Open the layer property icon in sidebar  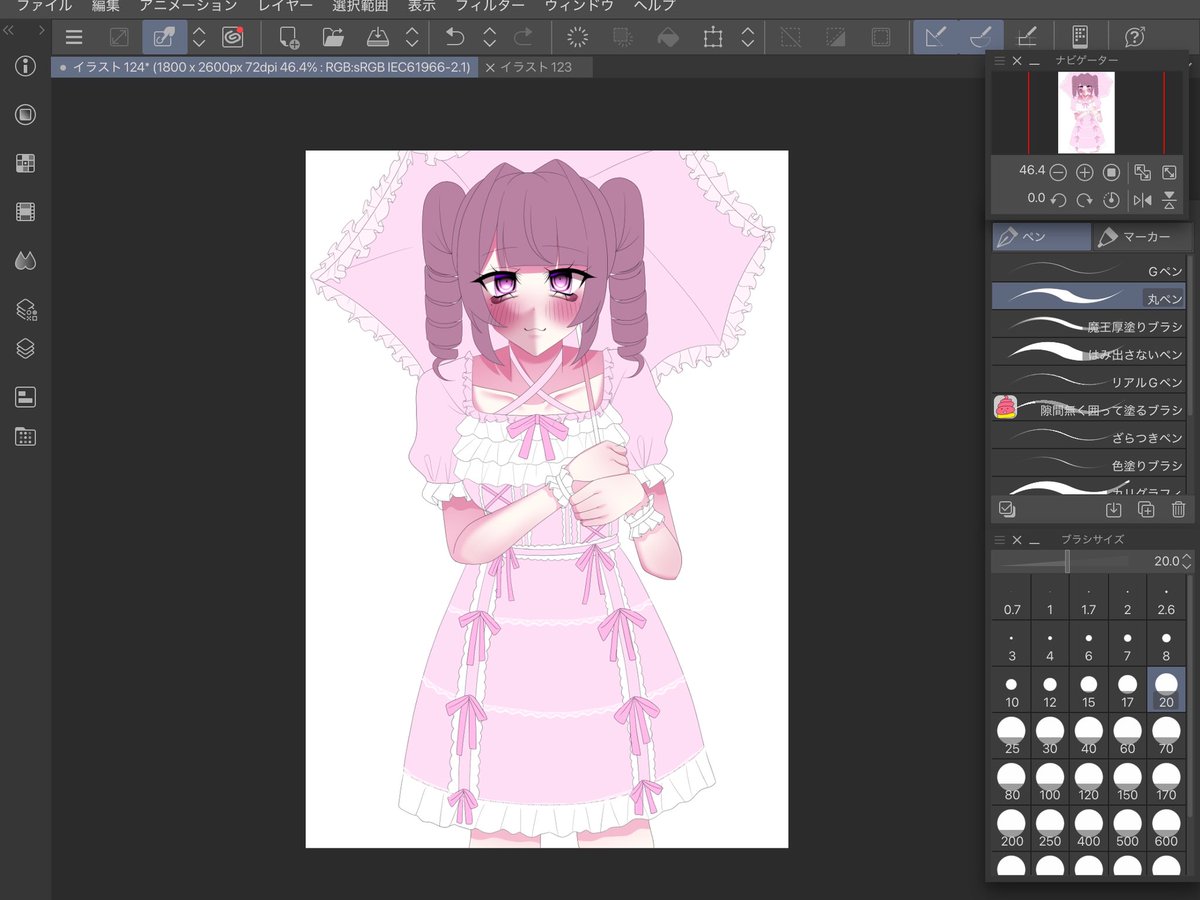pos(26,310)
